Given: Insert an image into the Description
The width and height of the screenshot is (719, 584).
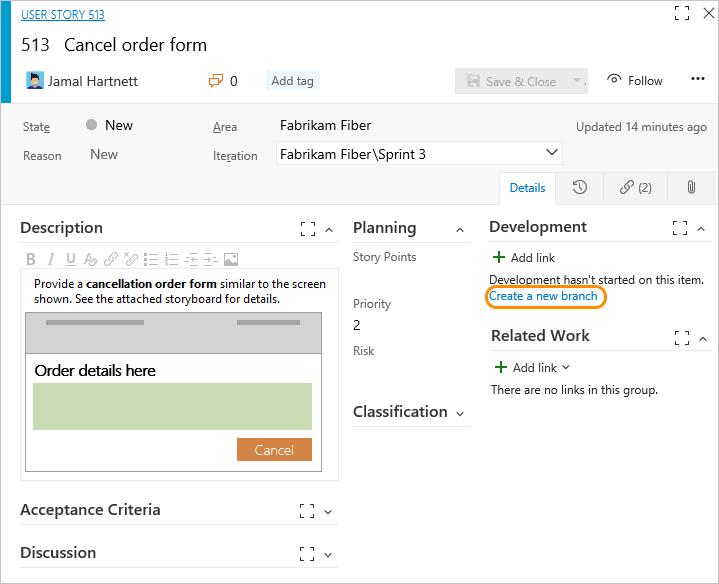Looking at the screenshot, I should click(231, 259).
